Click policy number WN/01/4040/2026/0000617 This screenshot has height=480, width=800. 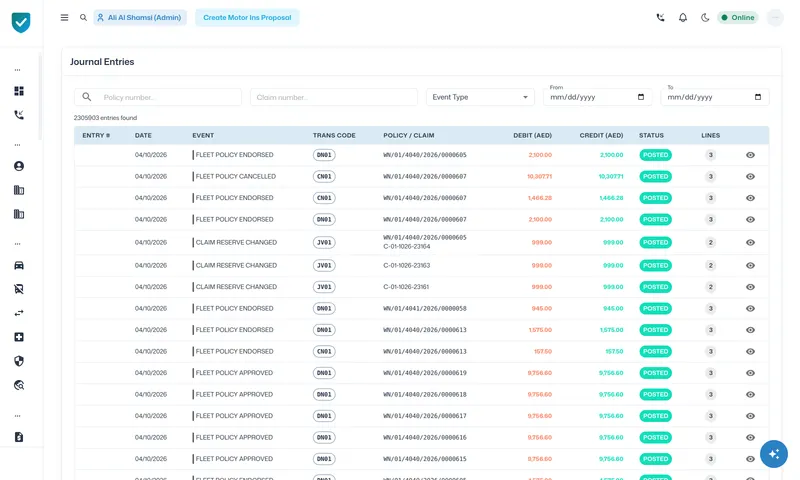click(424, 416)
